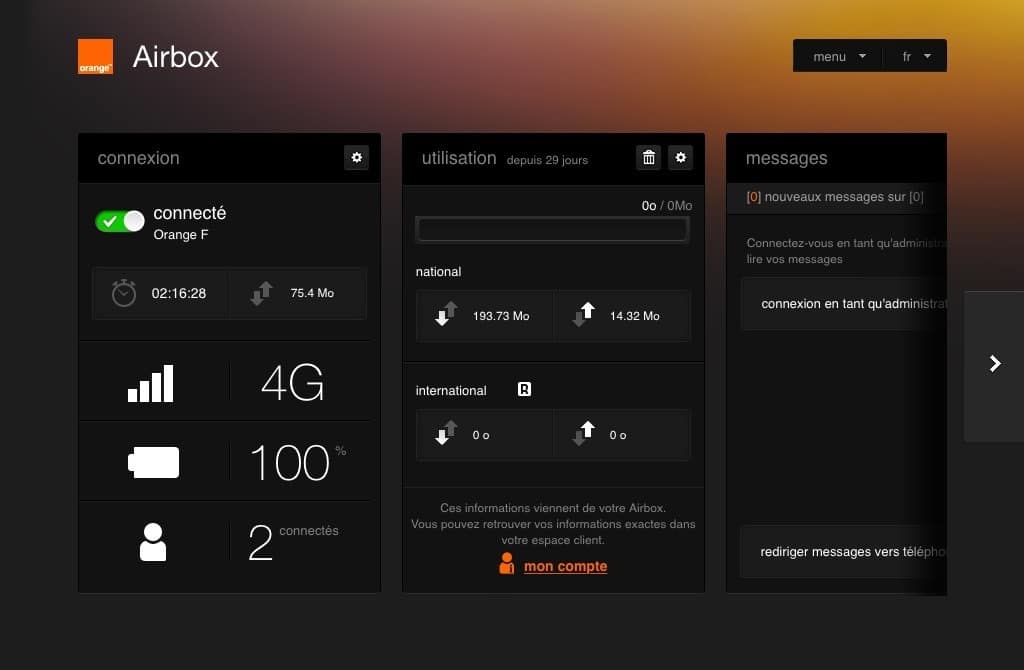The height and width of the screenshot is (670, 1024).
Task: Click the signal strength bars icon
Action: pyautogui.click(x=153, y=381)
